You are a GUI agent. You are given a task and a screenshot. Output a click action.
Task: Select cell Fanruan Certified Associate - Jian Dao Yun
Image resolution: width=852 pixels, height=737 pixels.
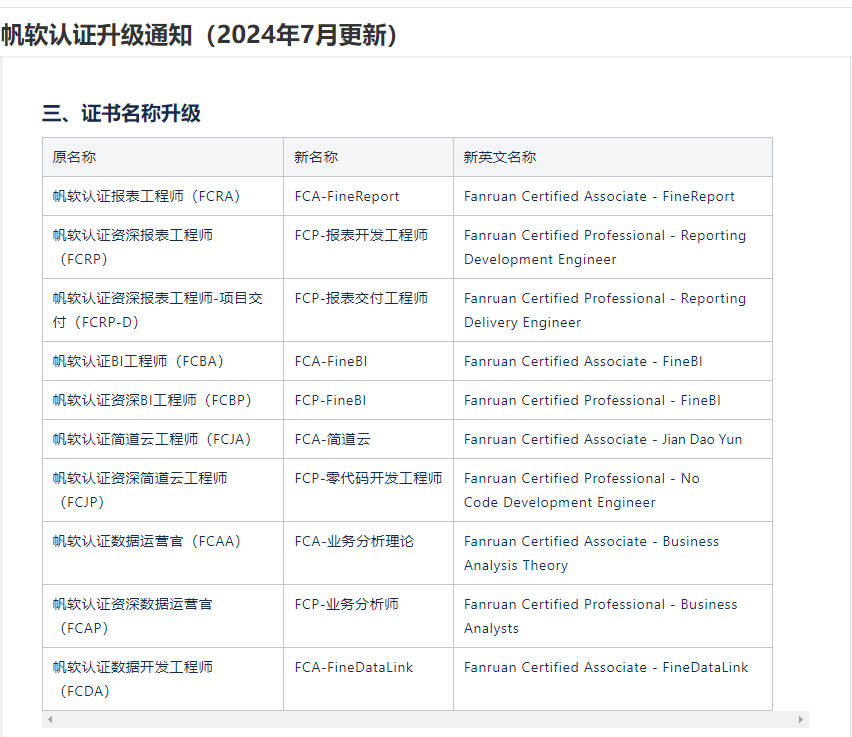[x=613, y=439]
